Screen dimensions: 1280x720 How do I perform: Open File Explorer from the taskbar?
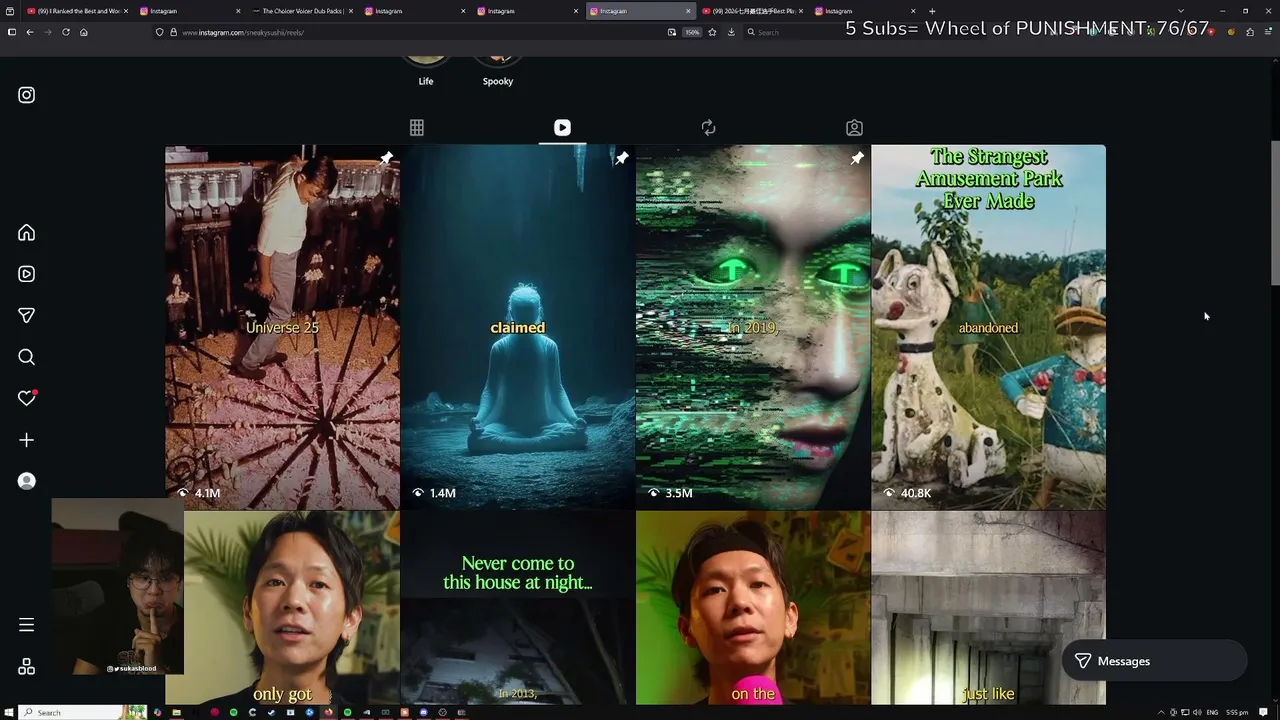point(176,712)
